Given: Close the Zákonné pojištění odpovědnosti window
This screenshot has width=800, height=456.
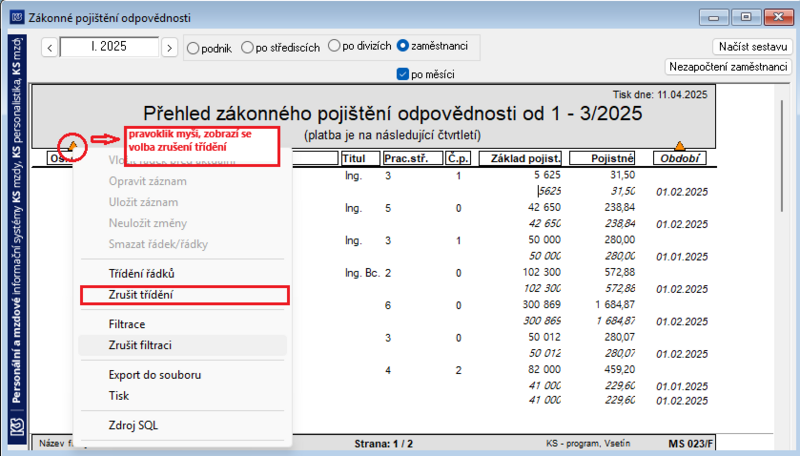Looking at the screenshot, I should pos(779,17).
